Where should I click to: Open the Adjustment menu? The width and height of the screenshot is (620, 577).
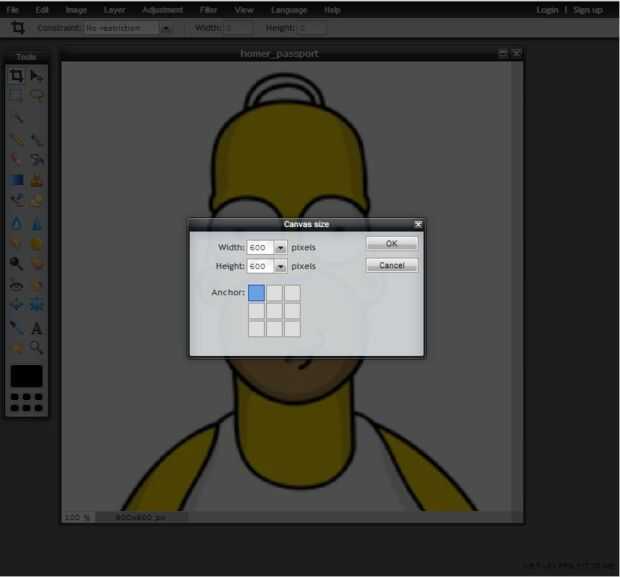click(x=163, y=10)
